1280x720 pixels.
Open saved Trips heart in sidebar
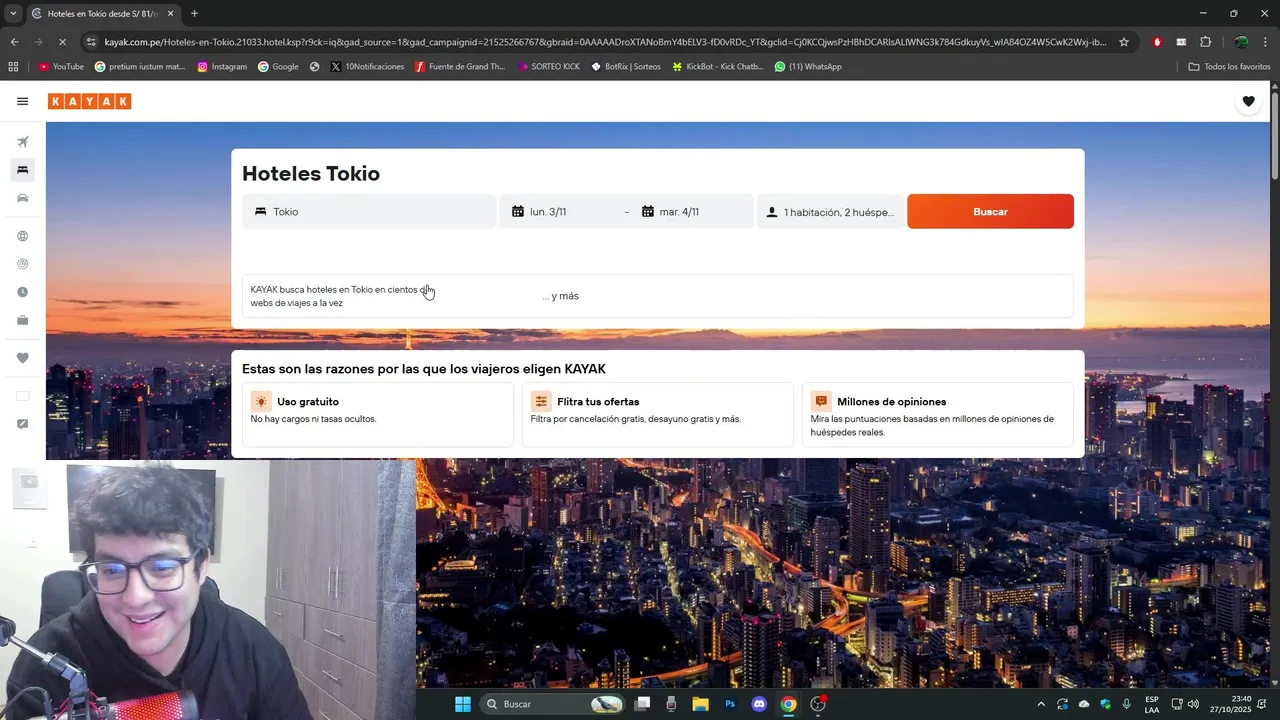pyautogui.click(x=22, y=358)
